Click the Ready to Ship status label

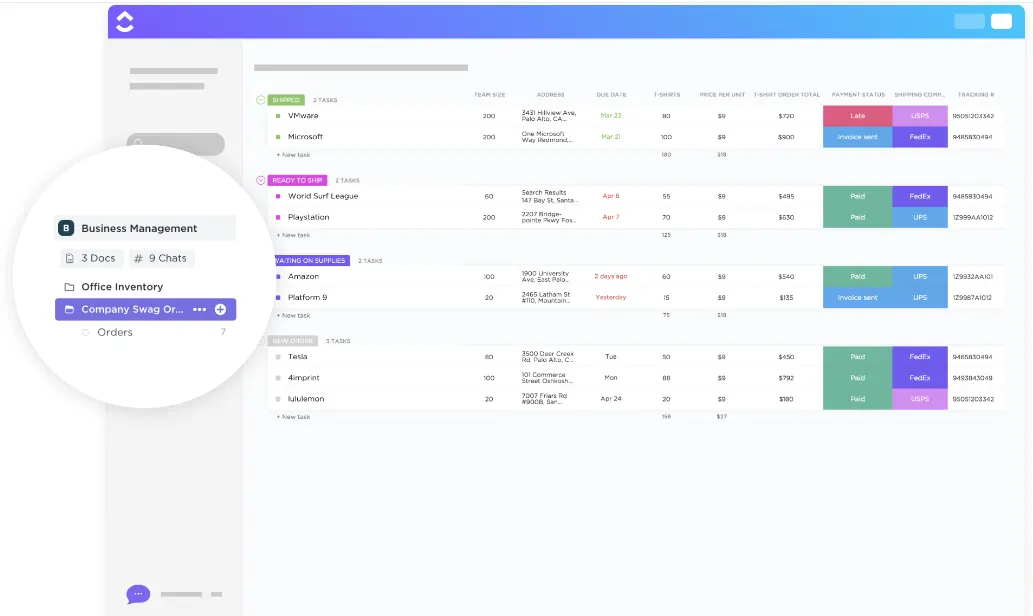pos(297,181)
